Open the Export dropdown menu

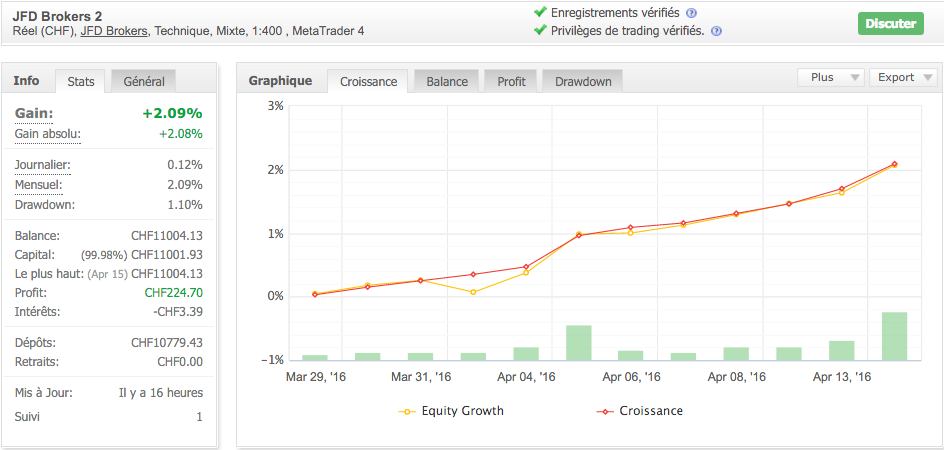click(903, 77)
